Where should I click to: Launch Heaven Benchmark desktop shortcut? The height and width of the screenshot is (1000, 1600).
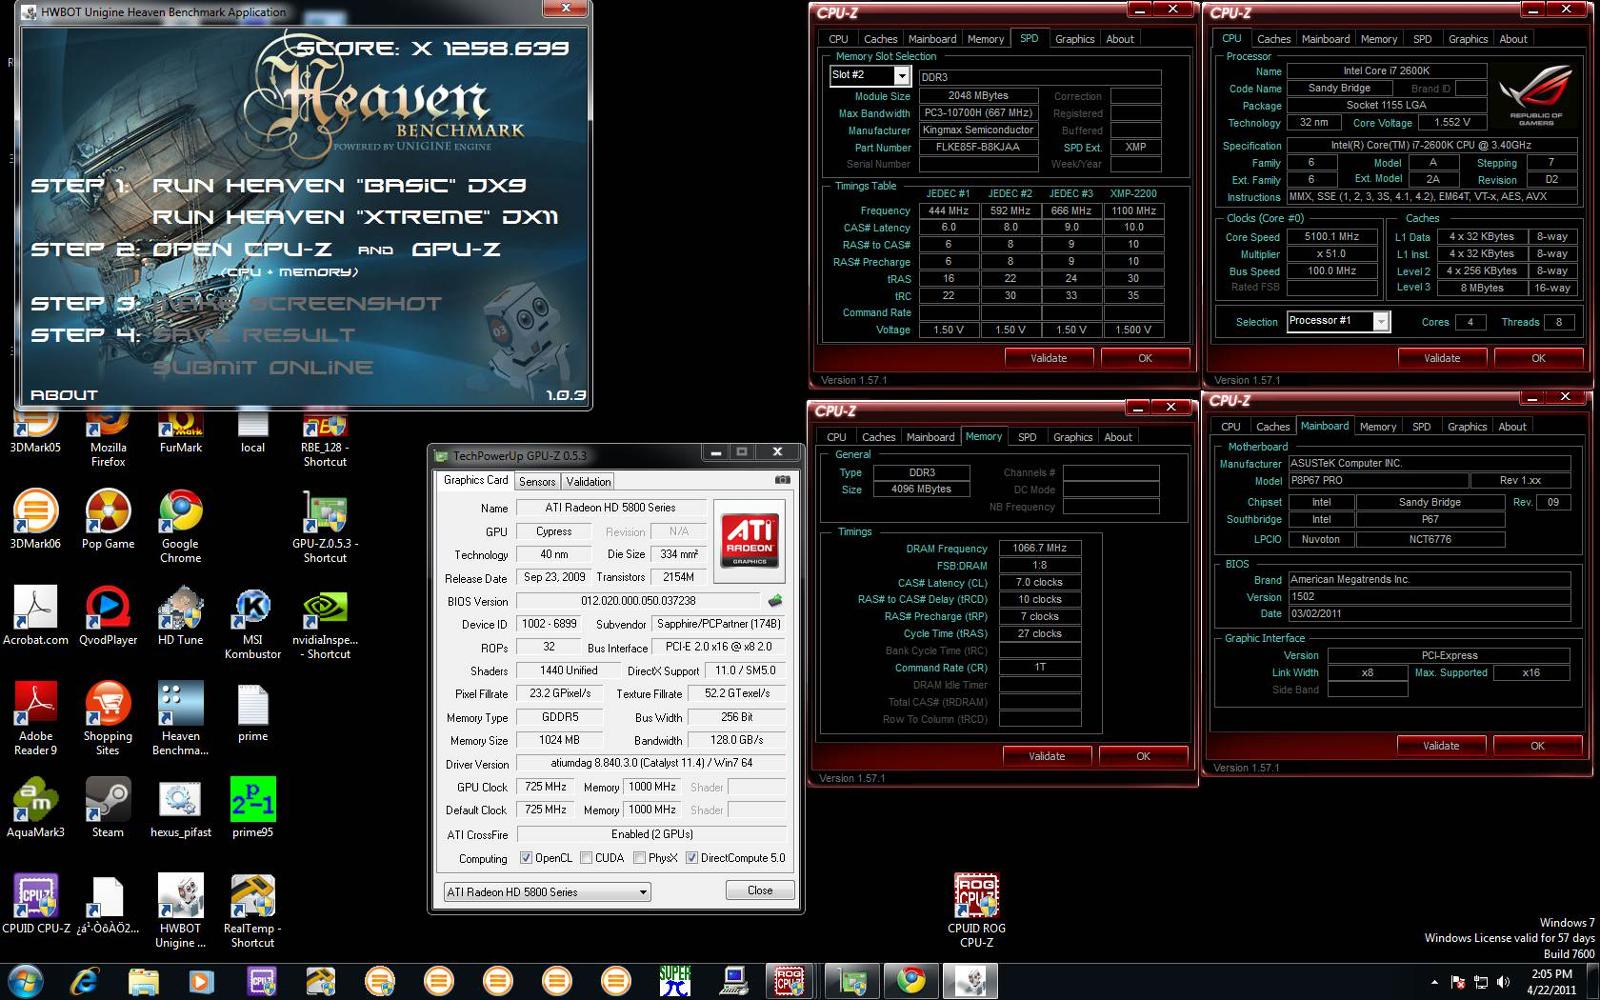pos(180,718)
